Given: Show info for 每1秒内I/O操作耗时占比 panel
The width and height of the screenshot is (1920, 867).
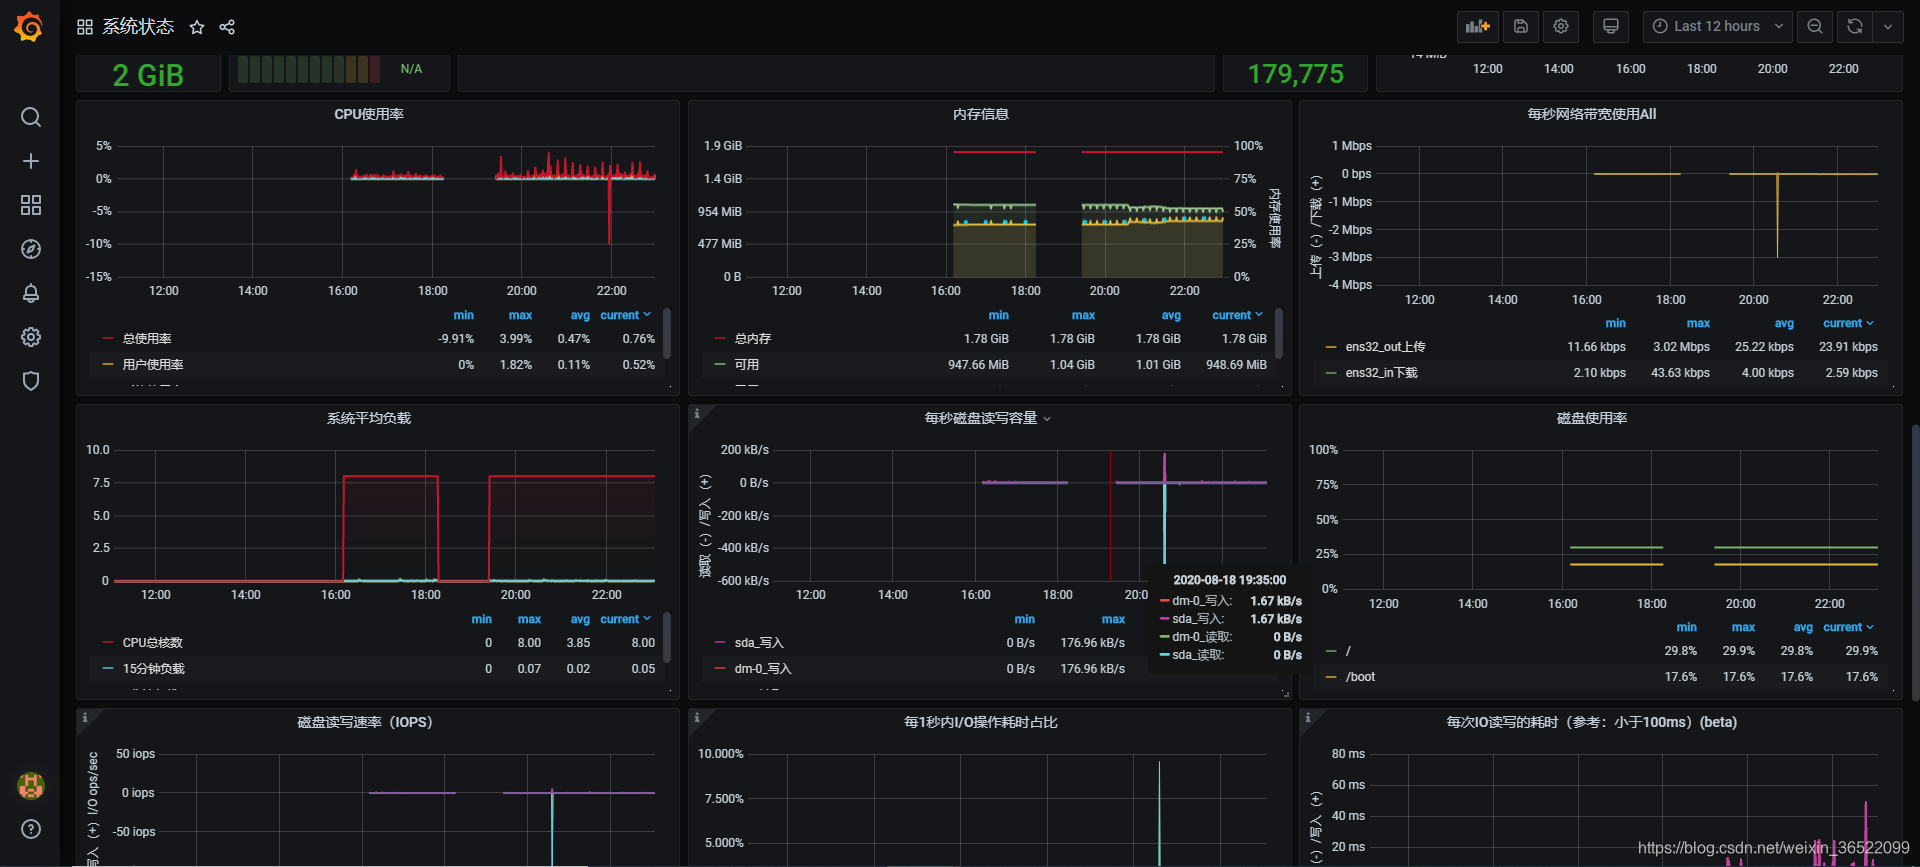Looking at the screenshot, I should 697,717.
